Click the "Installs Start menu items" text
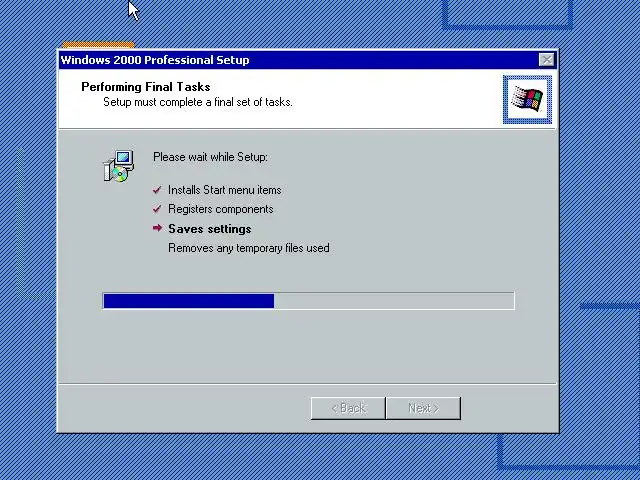The height and width of the screenshot is (480, 640). [225, 190]
